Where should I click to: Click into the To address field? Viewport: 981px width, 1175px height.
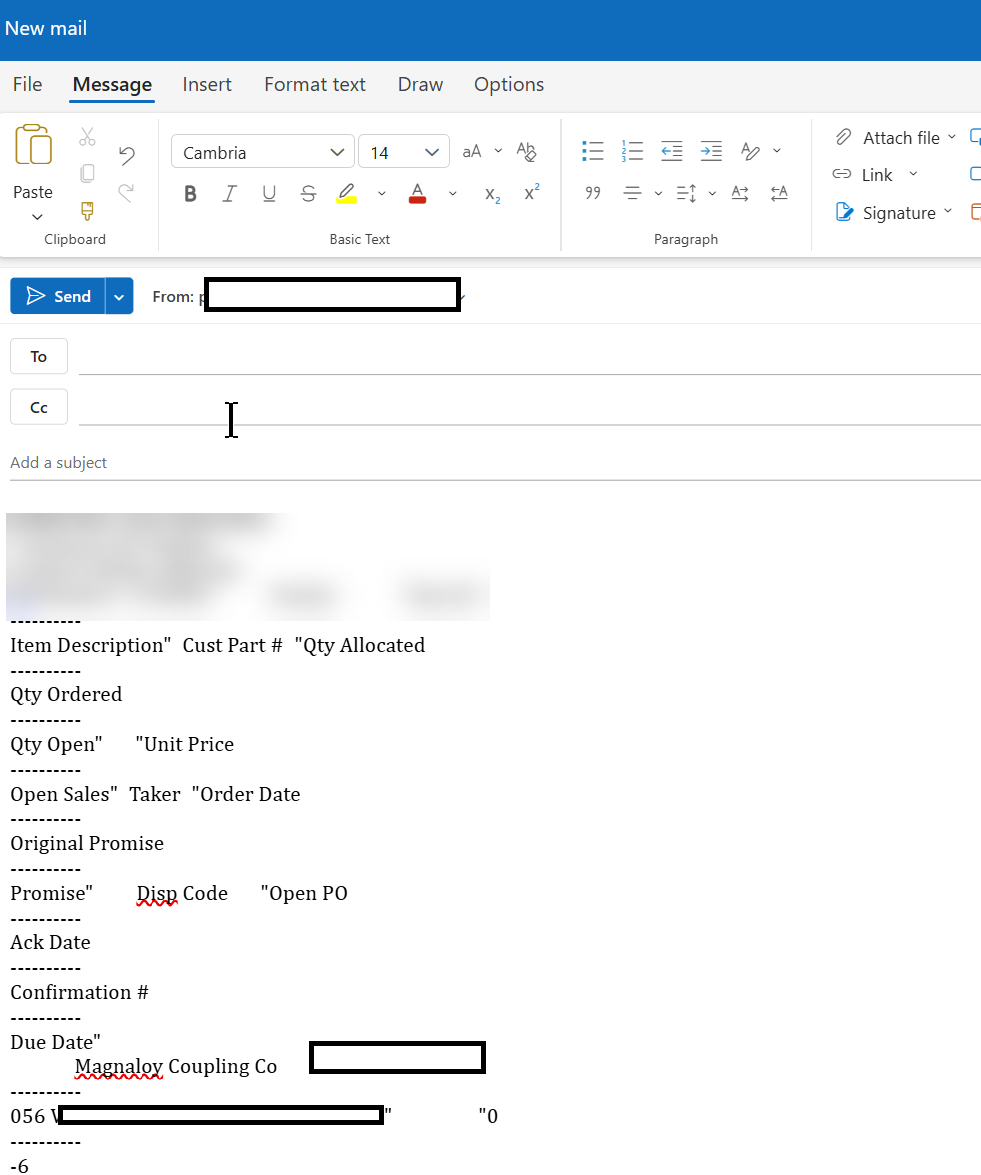pos(529,357)
